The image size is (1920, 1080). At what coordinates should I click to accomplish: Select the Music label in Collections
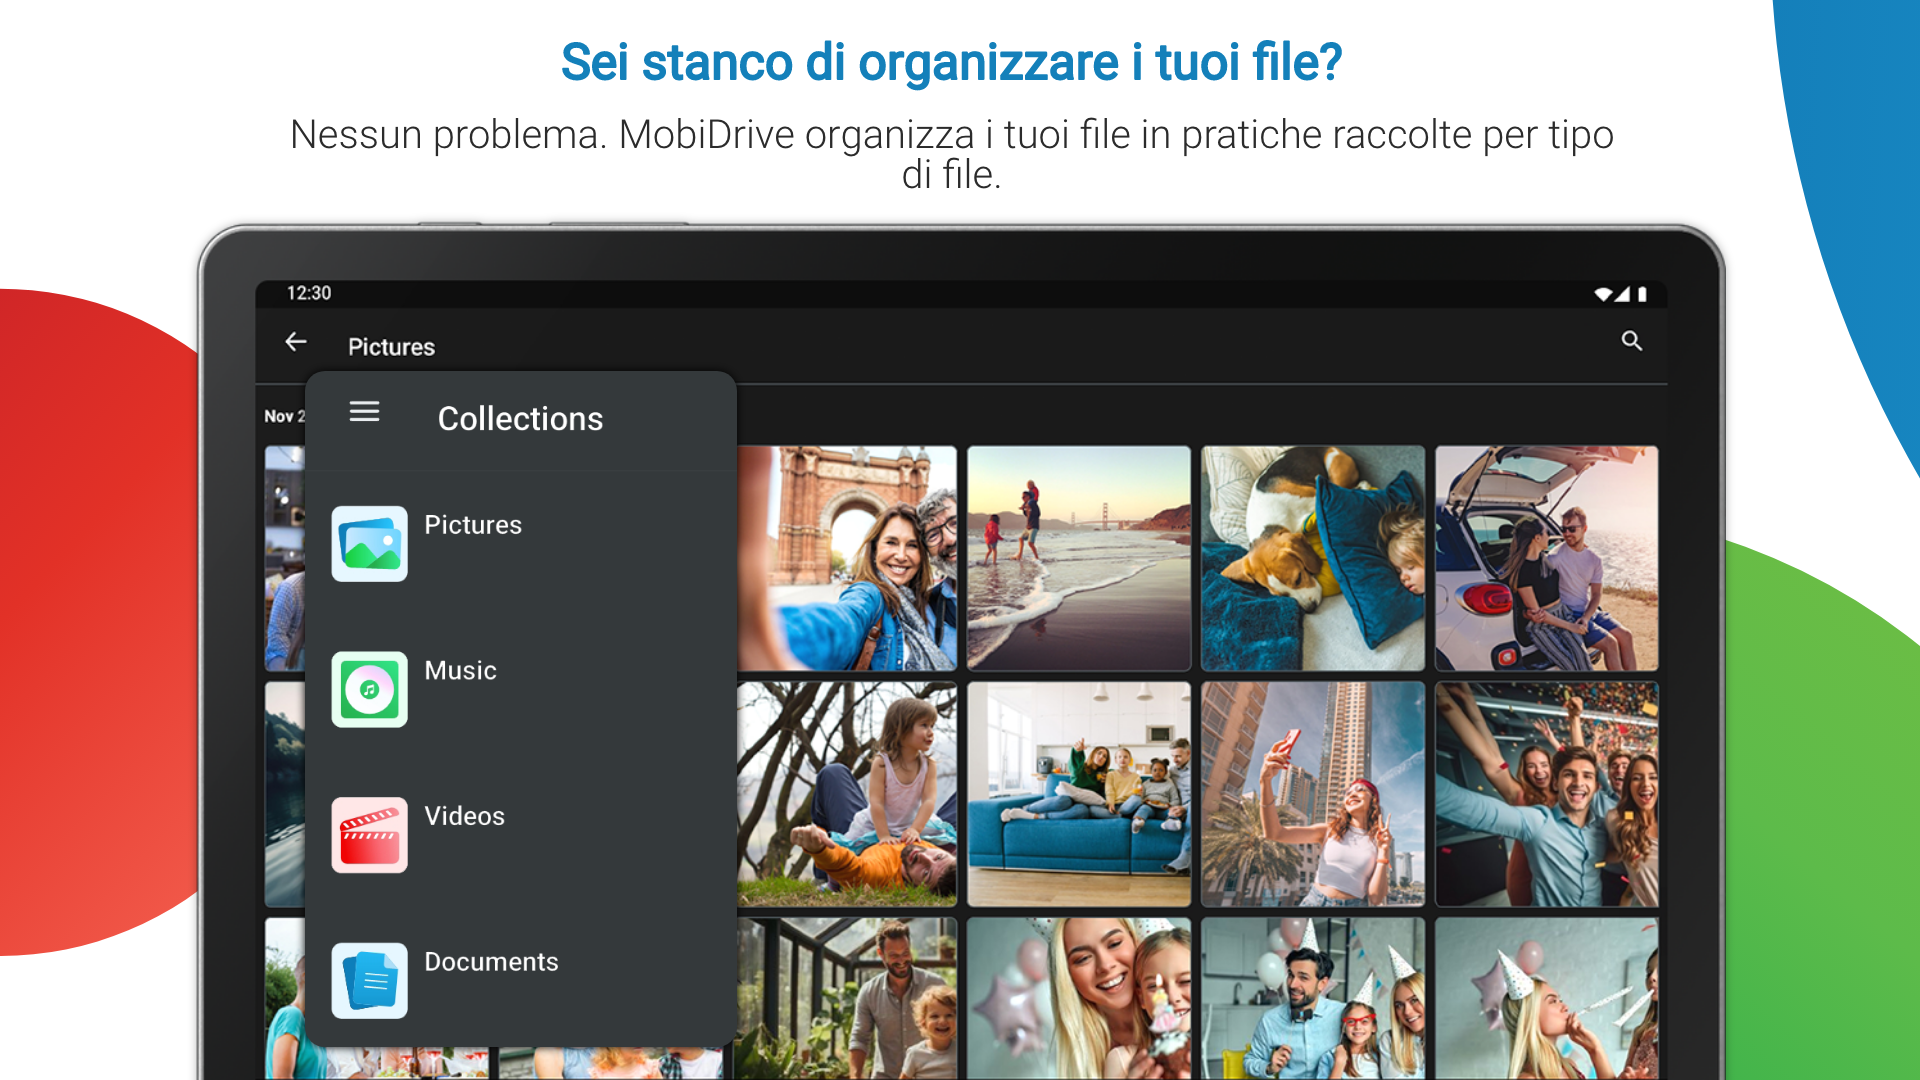460,671
